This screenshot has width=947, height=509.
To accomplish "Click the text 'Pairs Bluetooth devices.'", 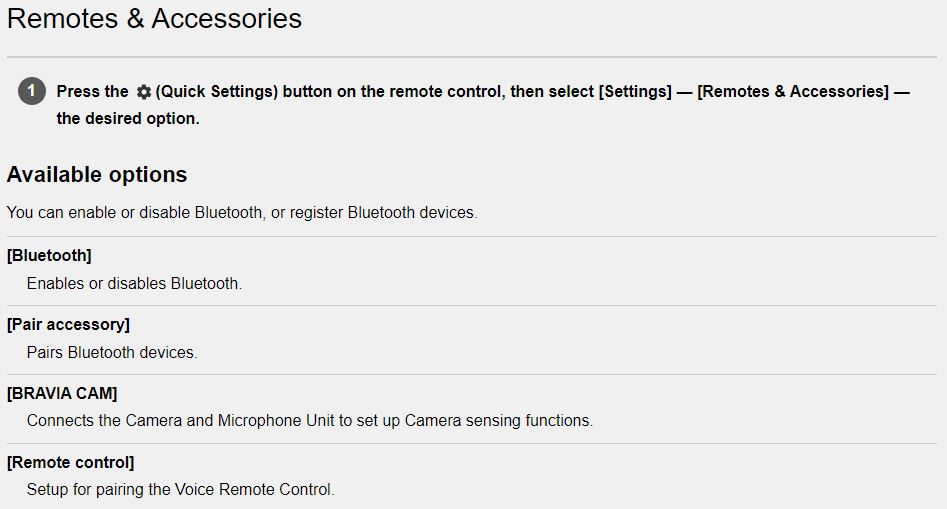I will pyautogui.click(x=112, y=352).
